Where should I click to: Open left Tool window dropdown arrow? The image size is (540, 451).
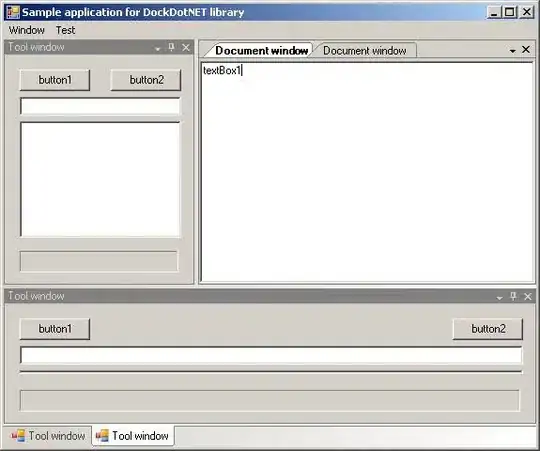[158, 49]
